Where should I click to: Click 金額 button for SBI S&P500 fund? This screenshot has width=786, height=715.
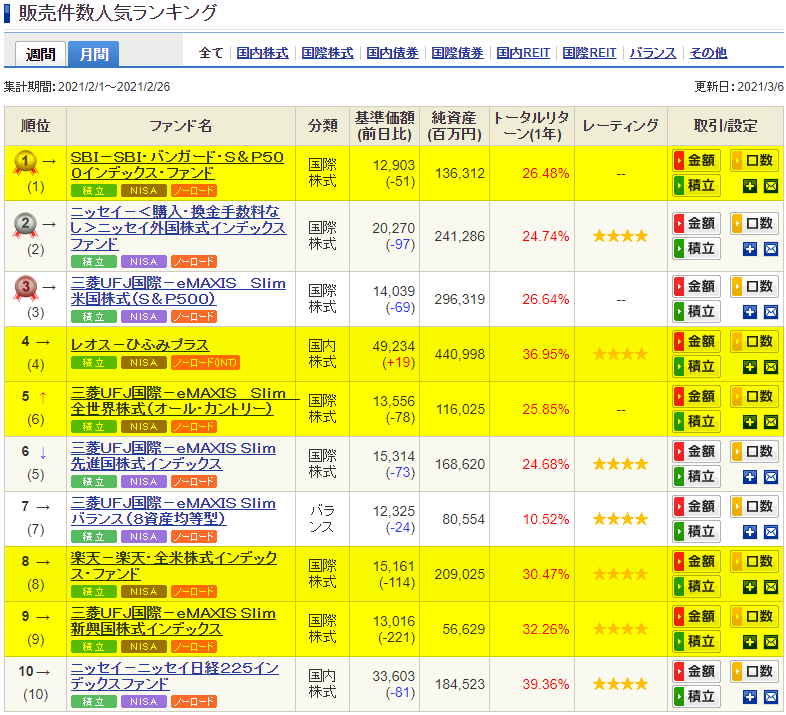coord(696,160)
